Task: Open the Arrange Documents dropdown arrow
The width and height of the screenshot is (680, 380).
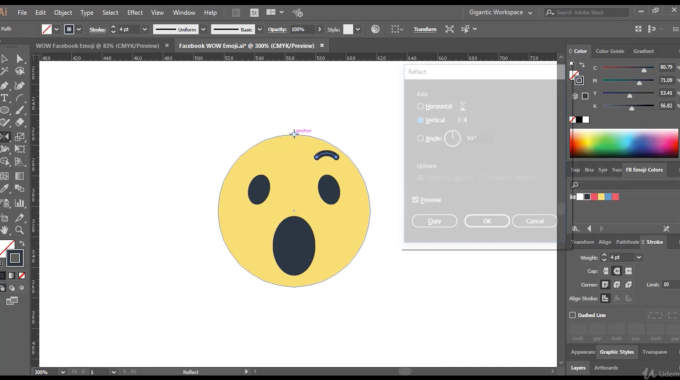Action: point(282,13)
